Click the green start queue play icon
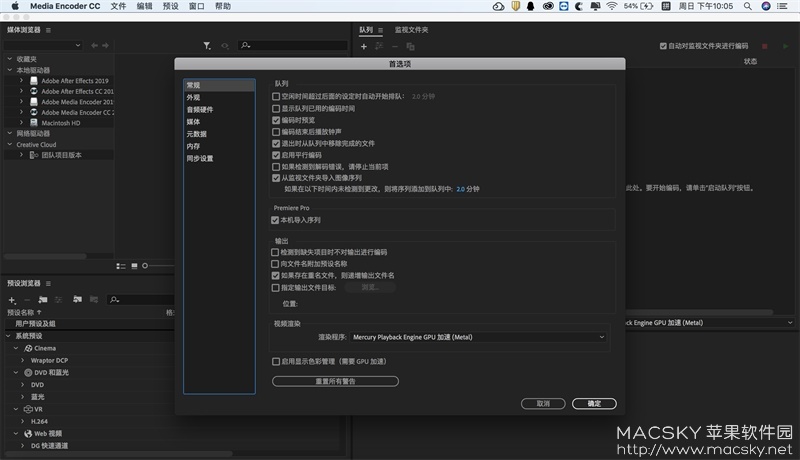Screen dimensions: 800x460 pyautogui.click(x=785, y=46)
